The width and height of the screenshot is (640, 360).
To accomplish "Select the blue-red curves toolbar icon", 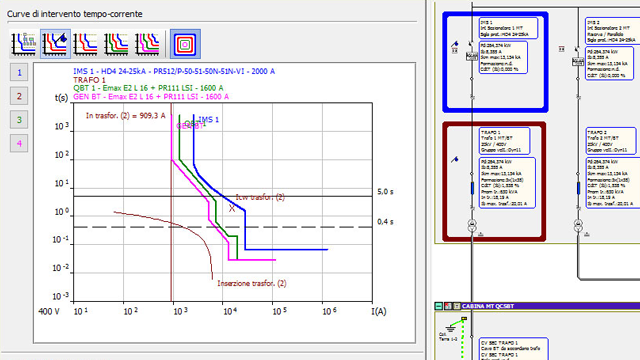I will click(x=85, y=44).
